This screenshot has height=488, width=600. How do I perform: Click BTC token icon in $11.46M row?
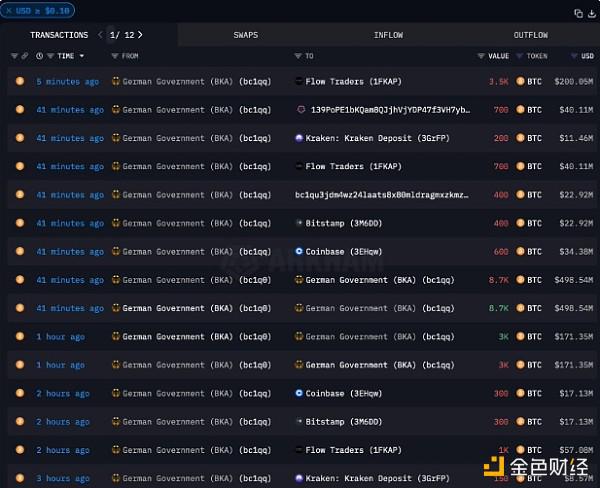pos(520,138)
